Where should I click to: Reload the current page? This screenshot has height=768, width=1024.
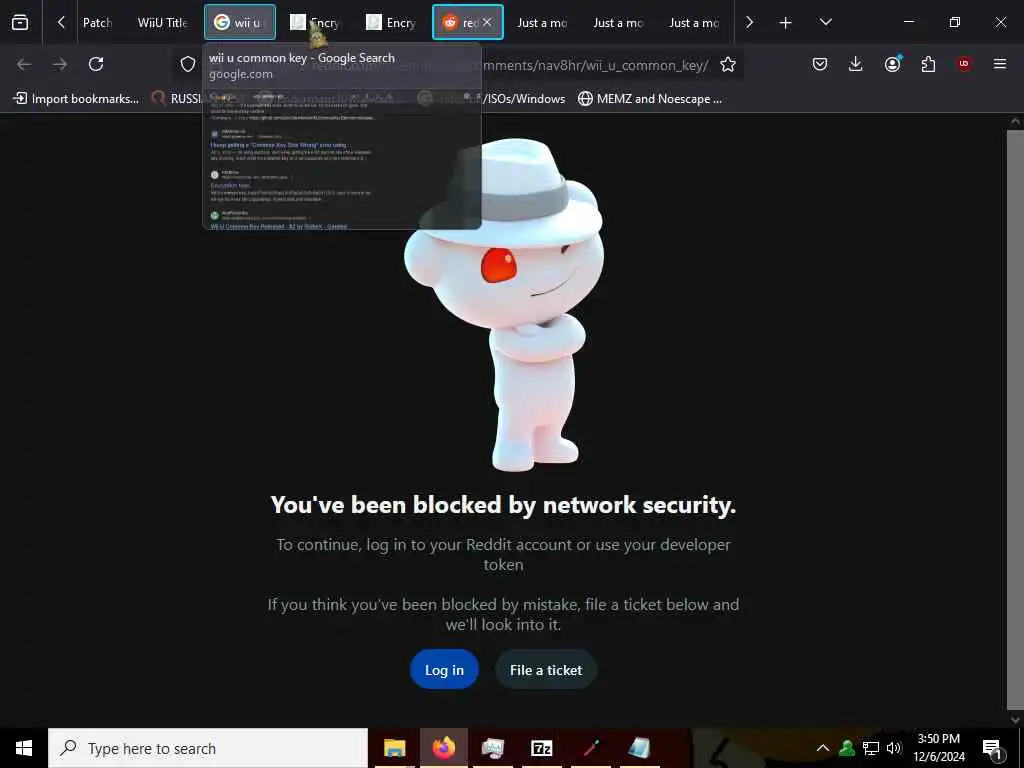pyautogui.click(x=96, y=64)
